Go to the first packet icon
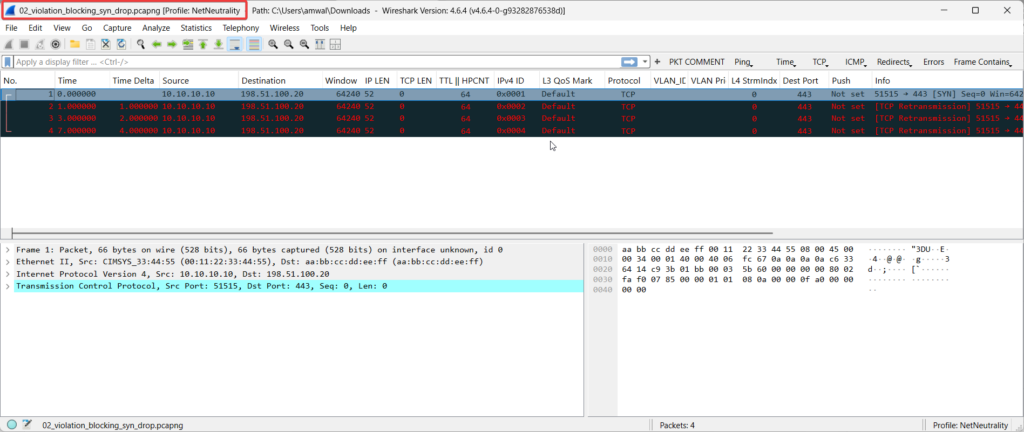The image size is (1024, 432). point(203,44)
